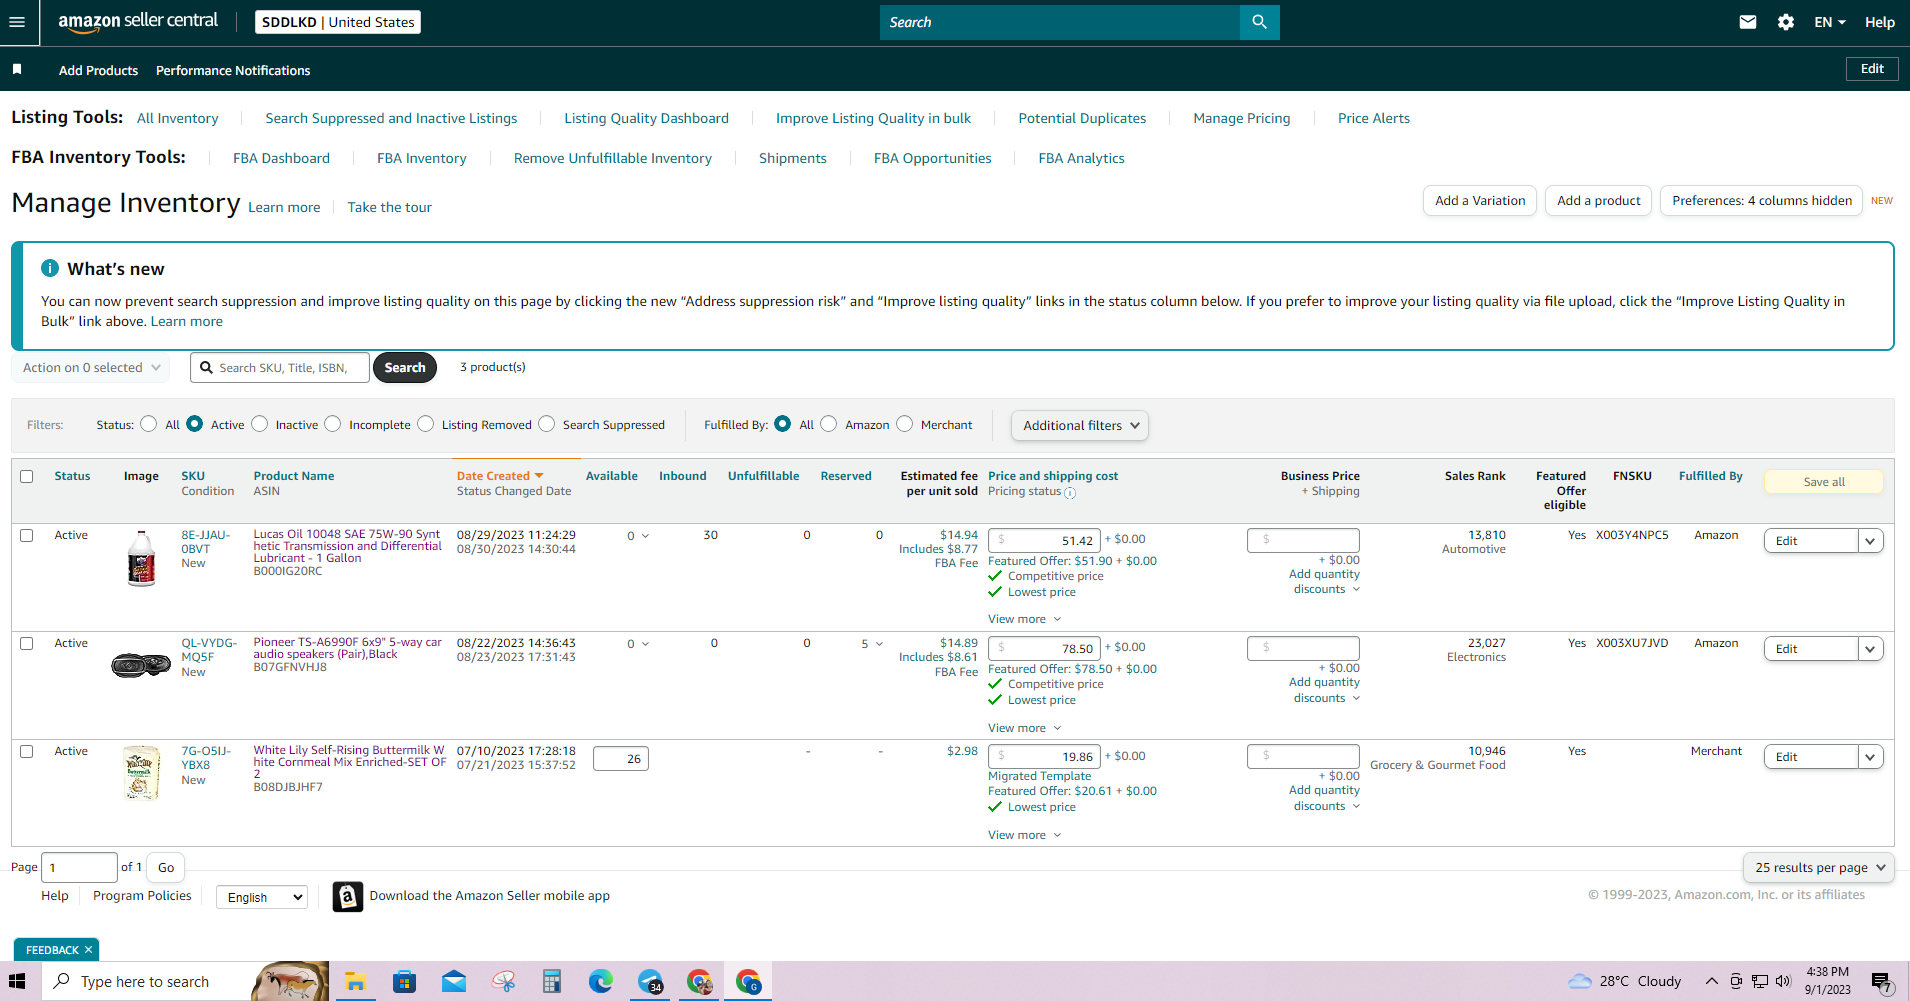Screen dimensions: 1910x1001
Task: Click the Lucas Oil product thumbnail
Action: (x=142, y=558)
